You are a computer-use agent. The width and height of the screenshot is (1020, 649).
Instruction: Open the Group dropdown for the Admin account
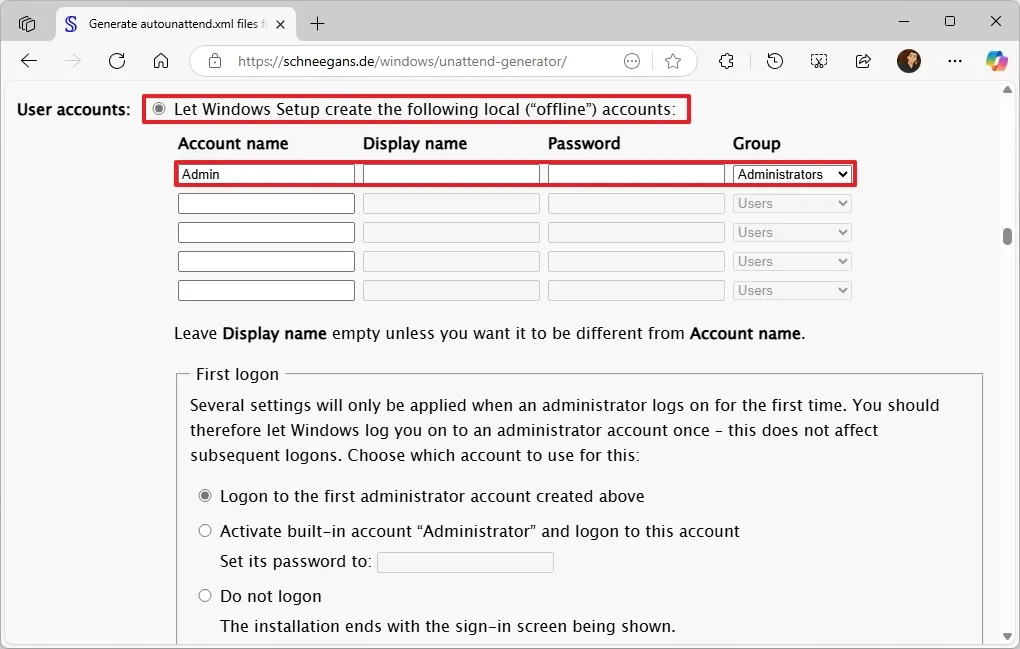coord(791,173)
